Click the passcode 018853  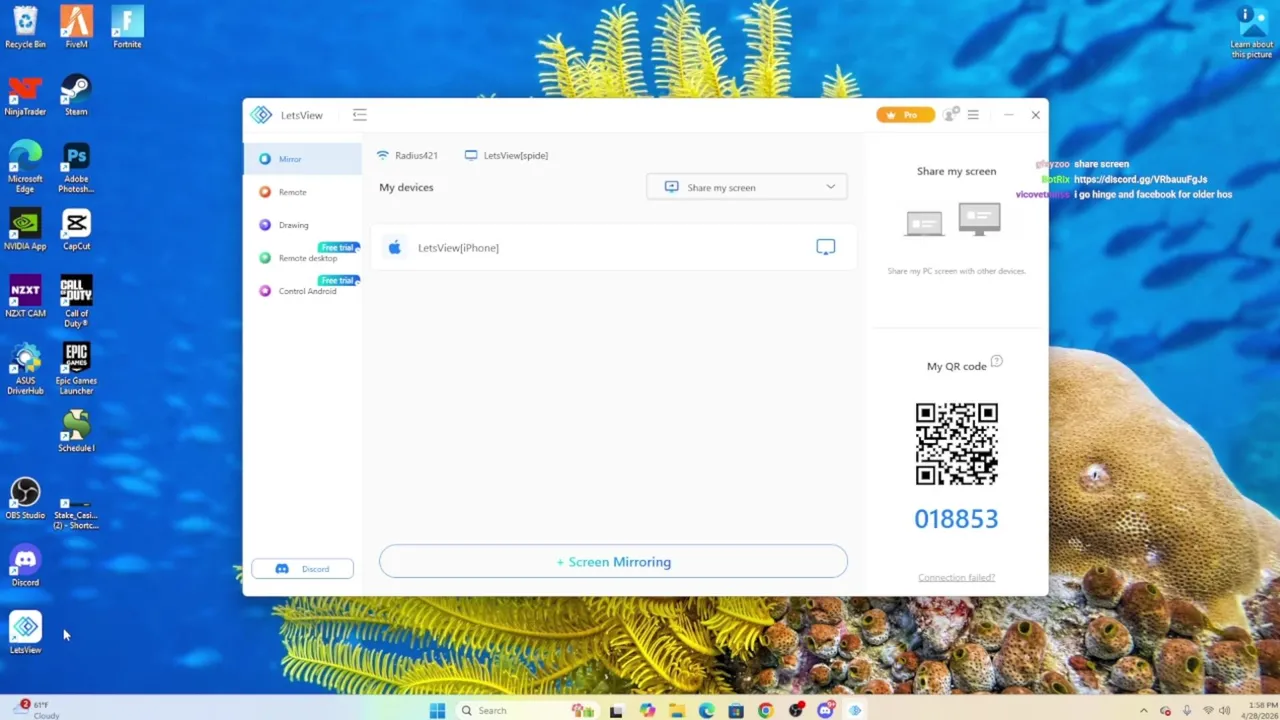956,519
